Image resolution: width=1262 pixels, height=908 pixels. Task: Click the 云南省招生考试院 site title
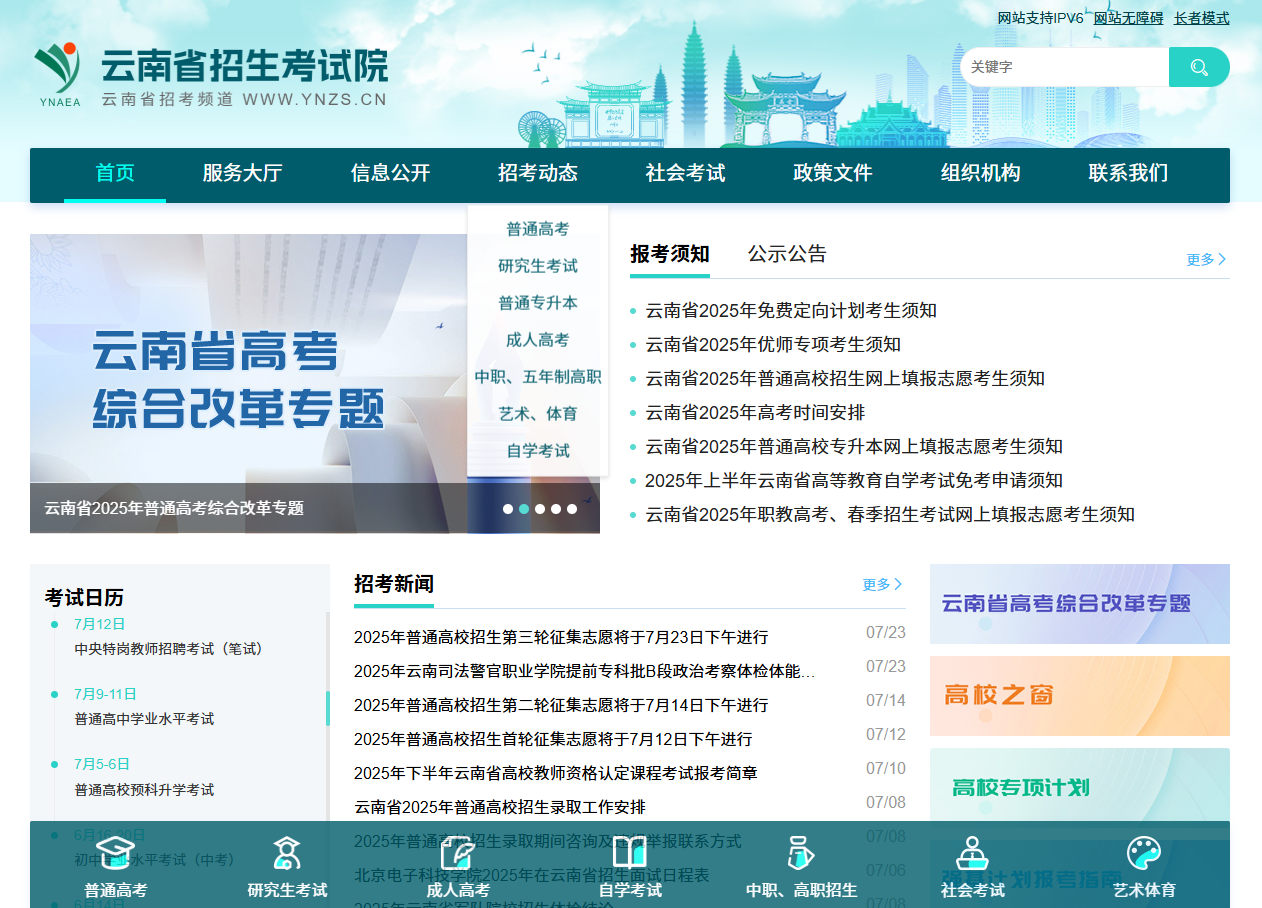(x=244, y=65)
